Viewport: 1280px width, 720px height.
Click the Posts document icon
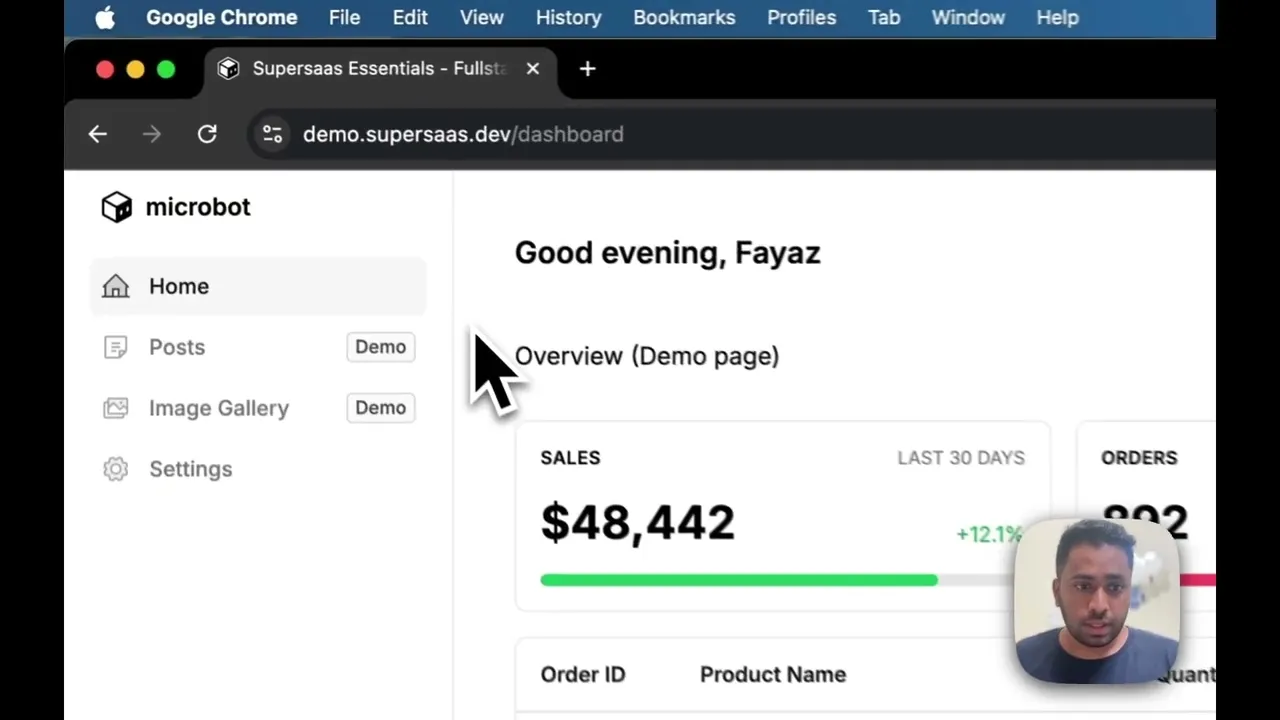[116, 347]
